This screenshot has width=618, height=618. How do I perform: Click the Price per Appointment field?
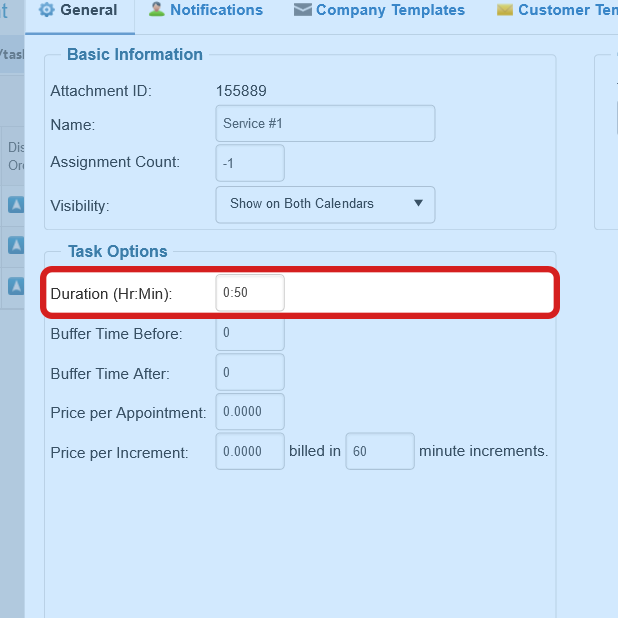click(x=250, y=412)
